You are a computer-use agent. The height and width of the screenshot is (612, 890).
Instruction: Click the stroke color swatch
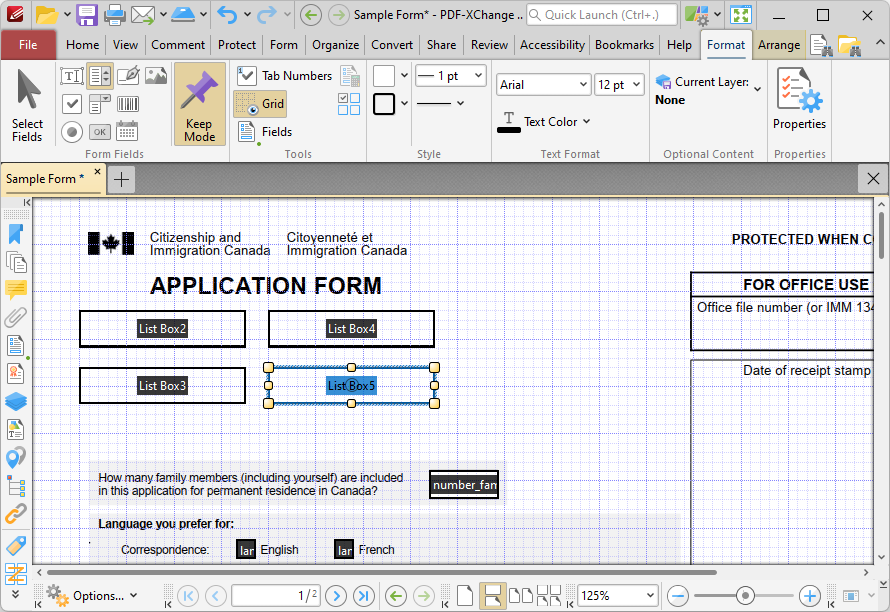pyautogui.click(x=384, y=104)
